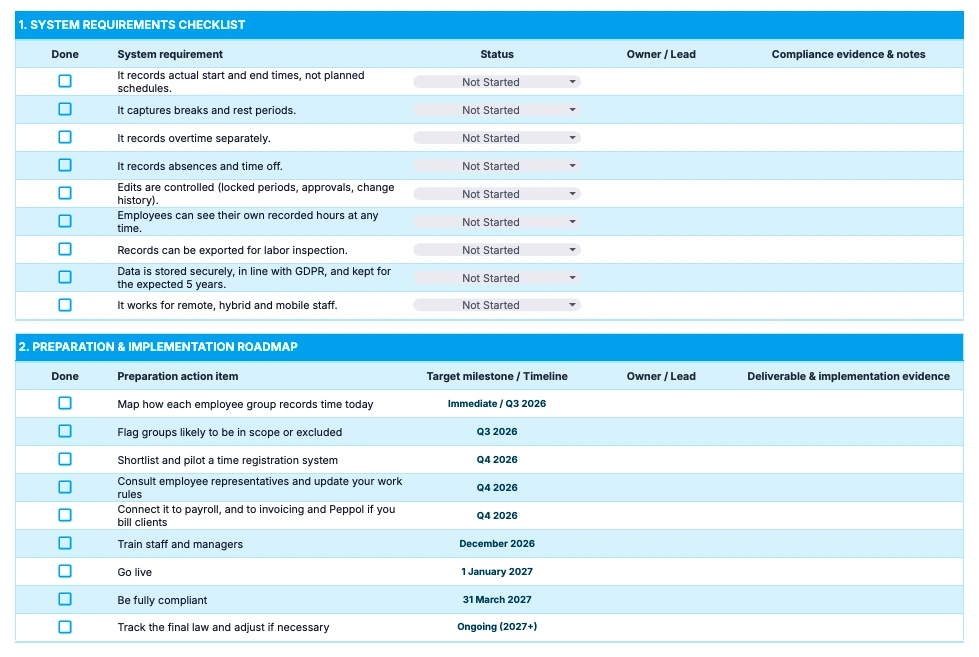
Task: Click 'Preparation action item' header
Action: [x=178, y=377]
